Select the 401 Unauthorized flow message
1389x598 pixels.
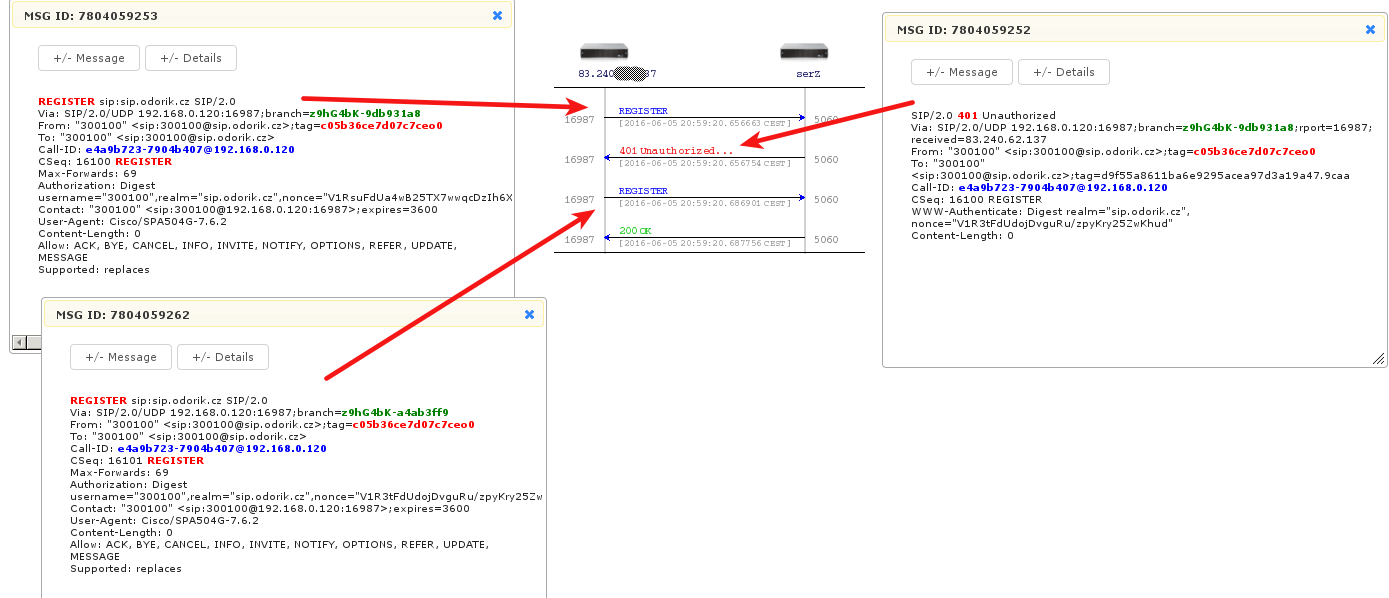coord(675,151)
